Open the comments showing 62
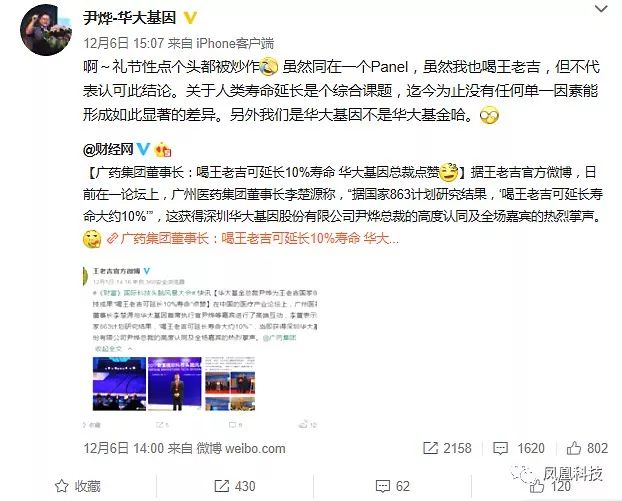Image resolution: width=622 pixels, height=501 pixels. pos(392,486)
